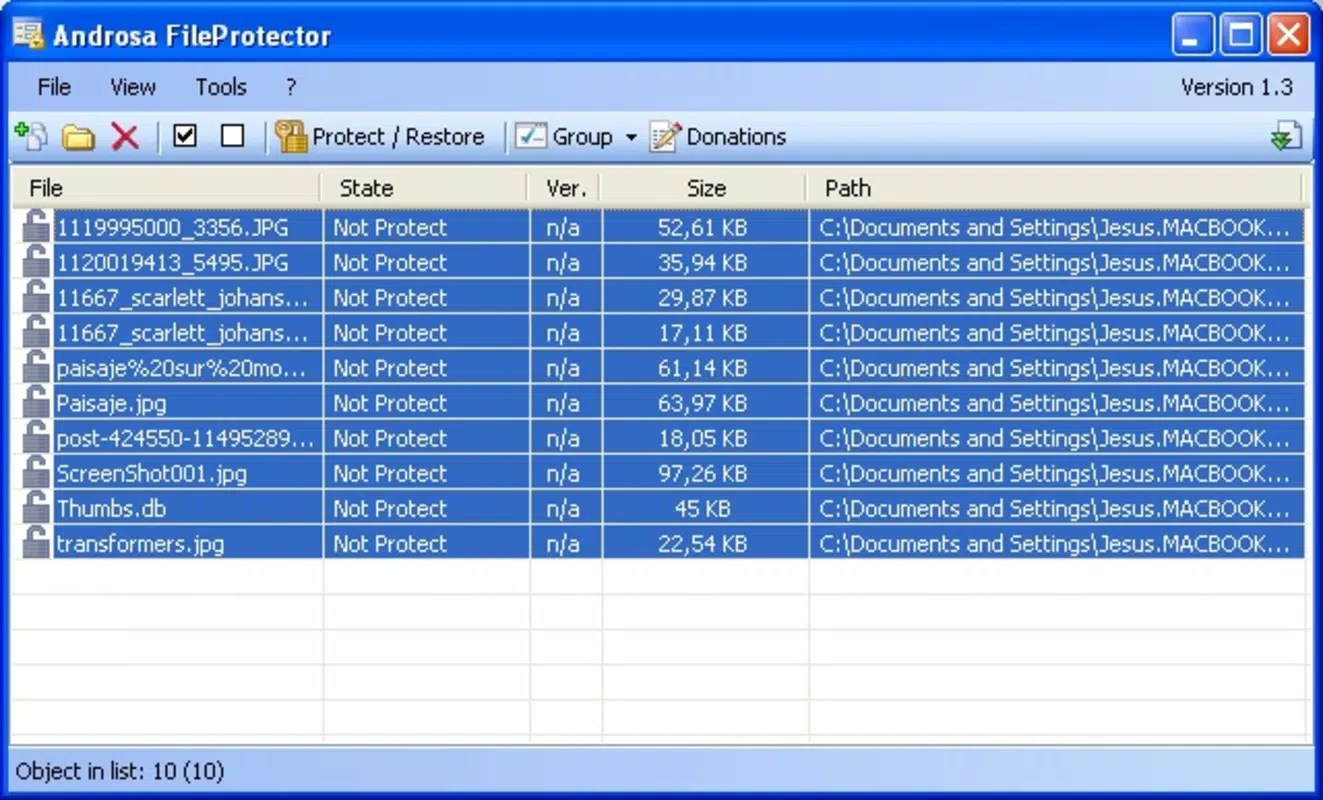Click padlock icon of 1119995000_3356.JPG row
The width and height of the screenshot is (1323, 800).
[36, 226]
